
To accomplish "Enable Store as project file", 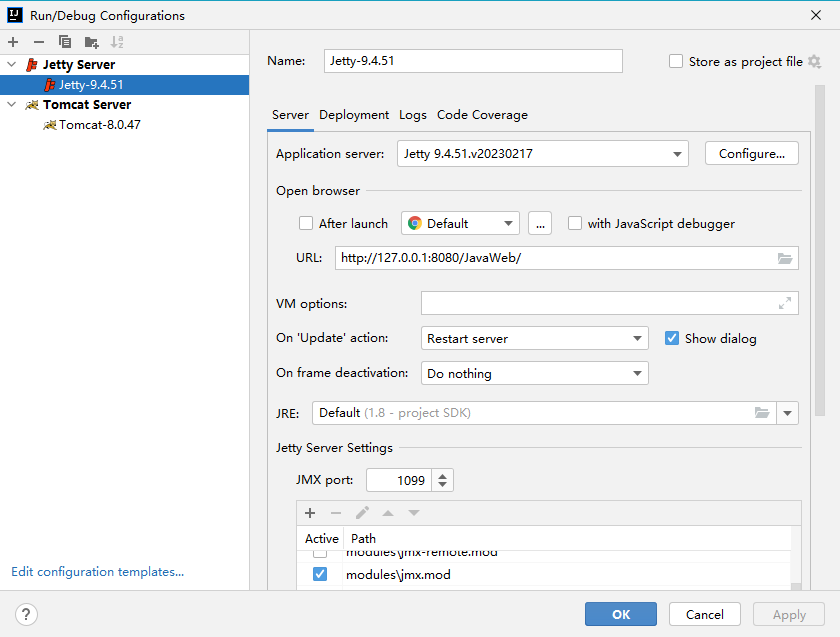I will pyautogui.click(x=676, y=62).
